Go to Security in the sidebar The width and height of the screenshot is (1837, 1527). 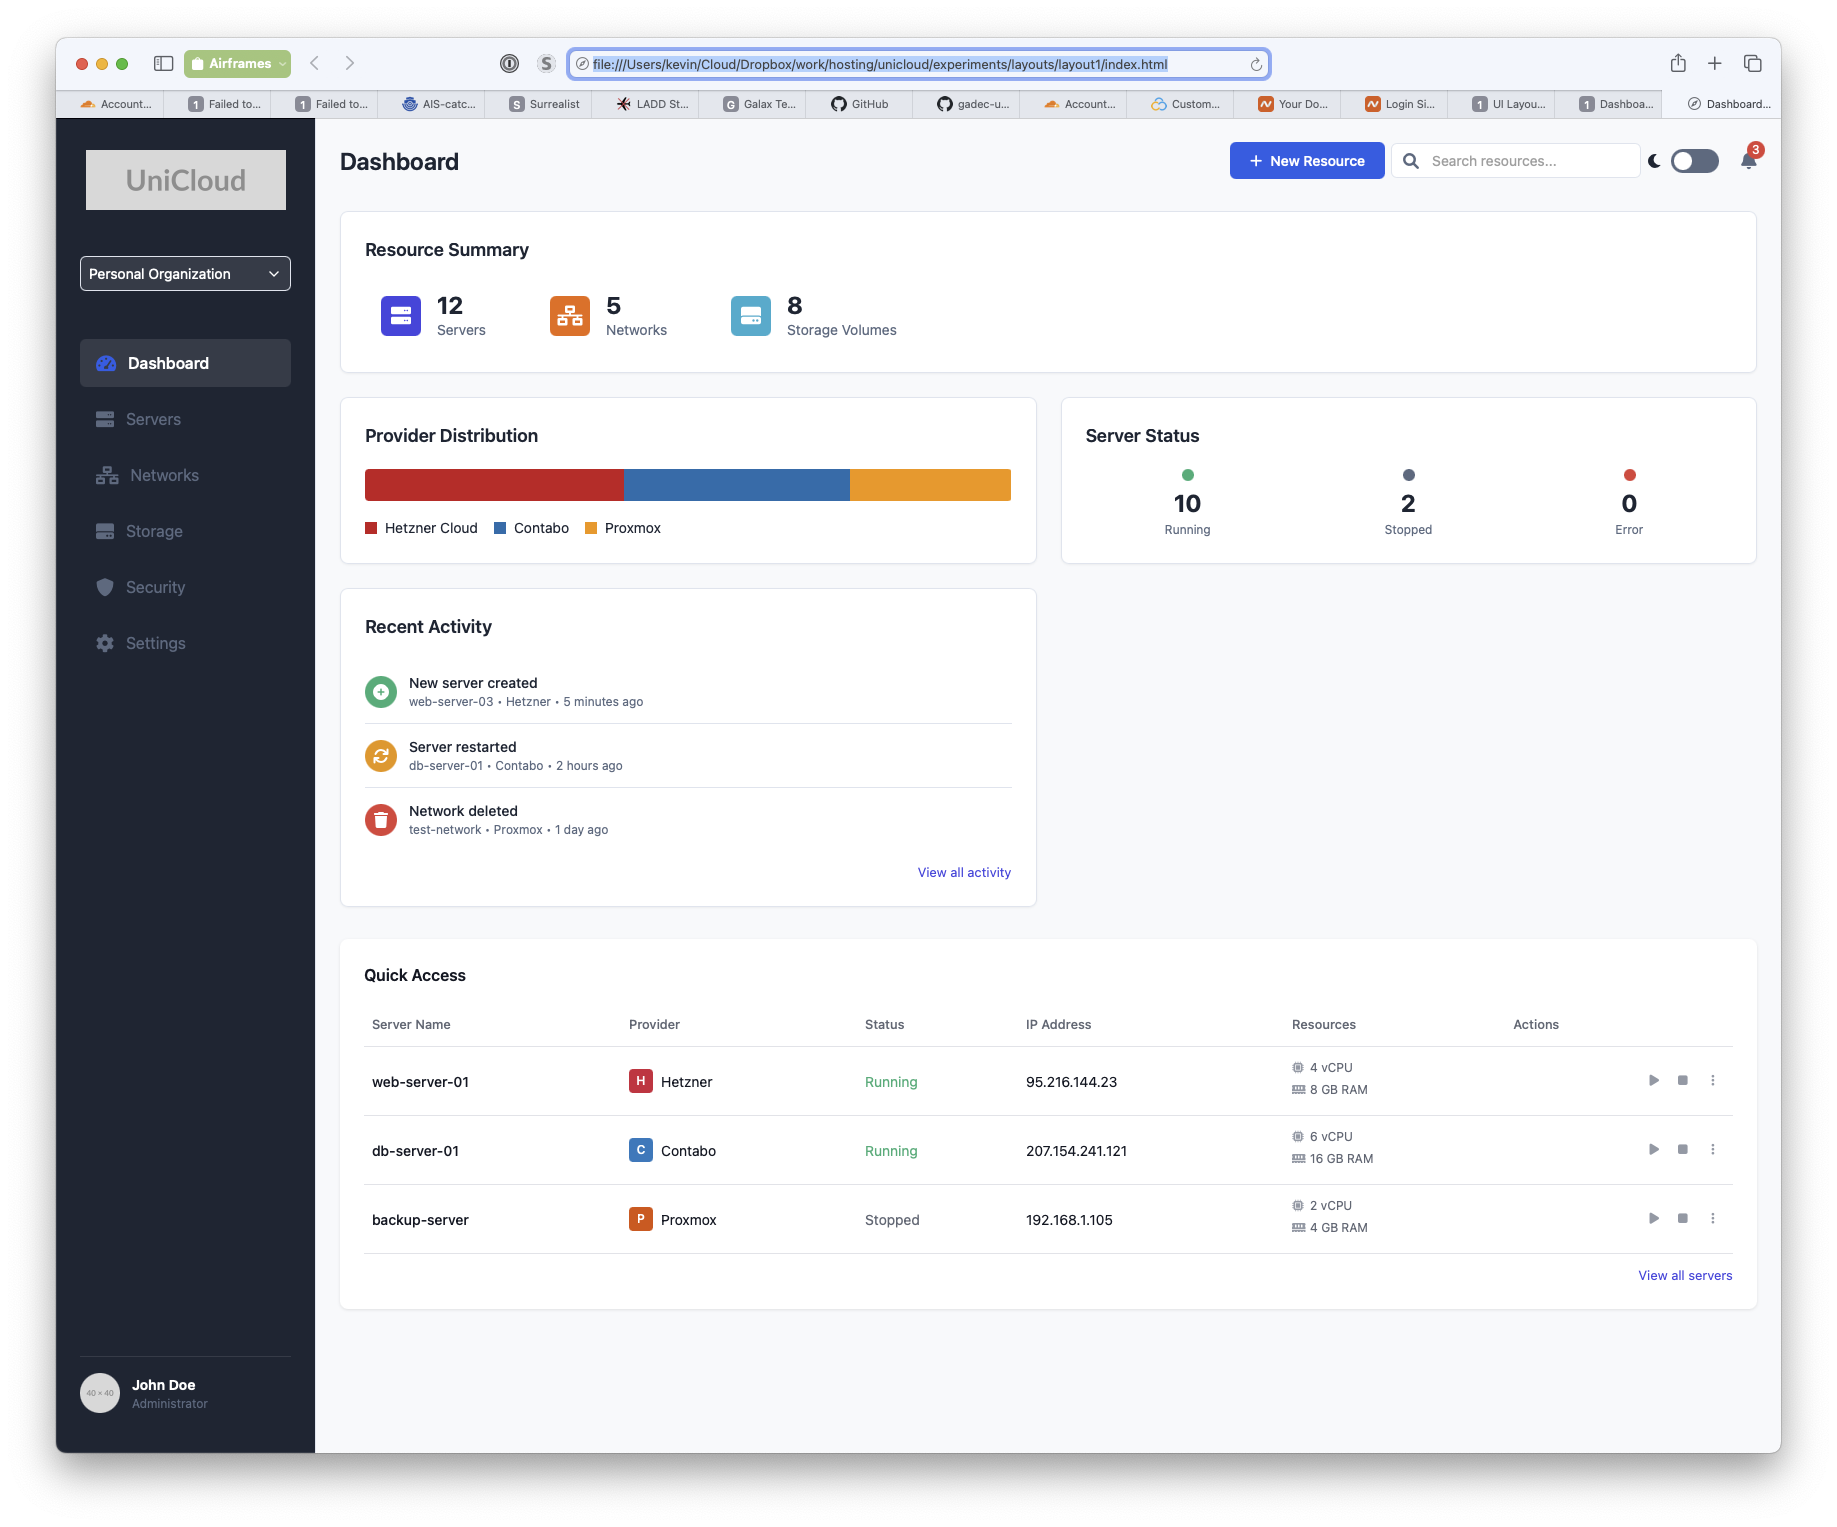(x=155, y=588)
